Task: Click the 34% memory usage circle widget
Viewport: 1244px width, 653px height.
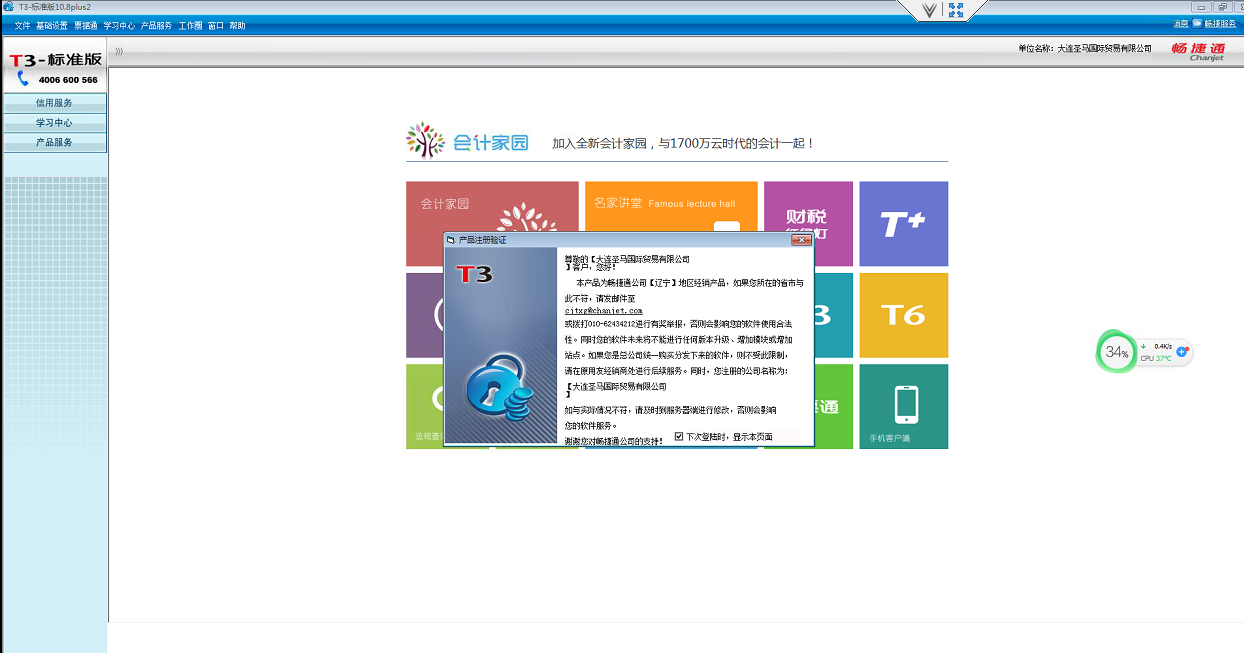Action: (1116, 352)
